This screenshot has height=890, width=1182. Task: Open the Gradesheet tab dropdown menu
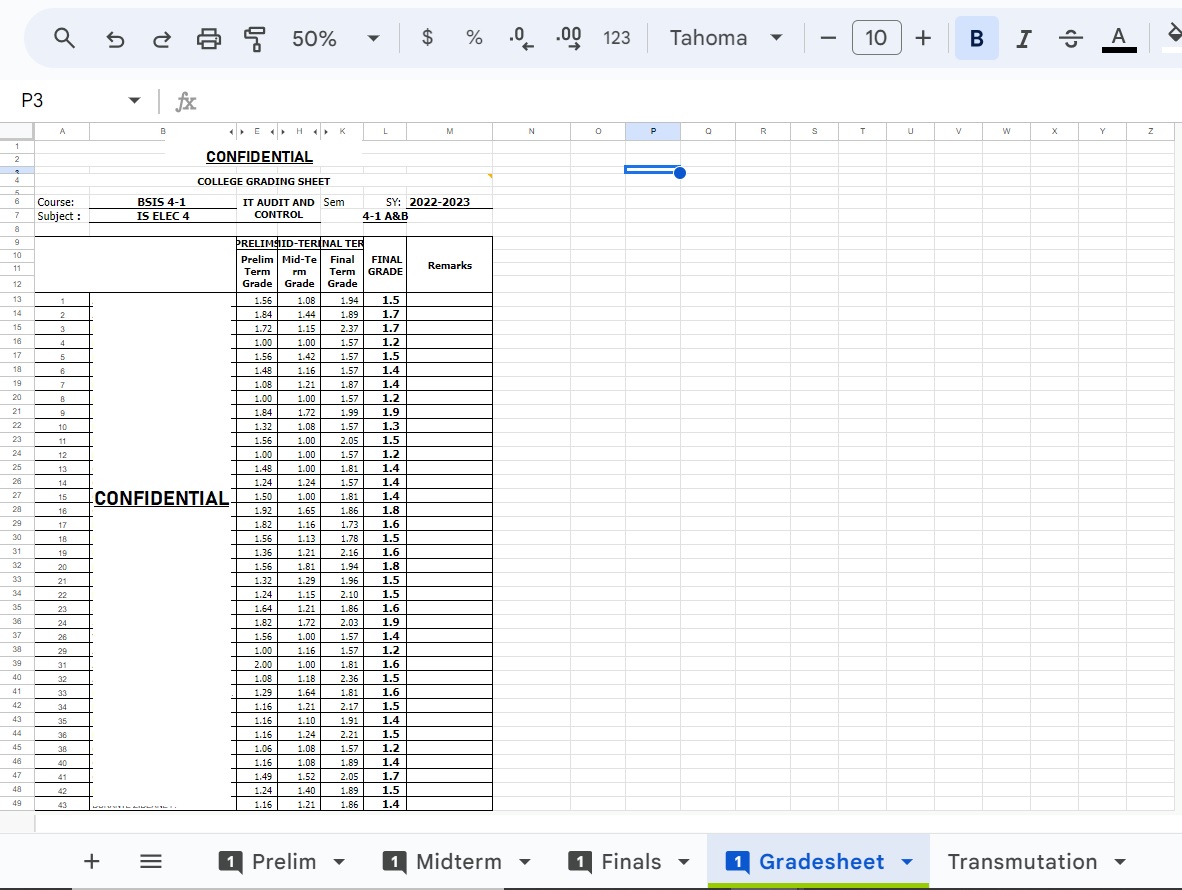coord(907,861)
